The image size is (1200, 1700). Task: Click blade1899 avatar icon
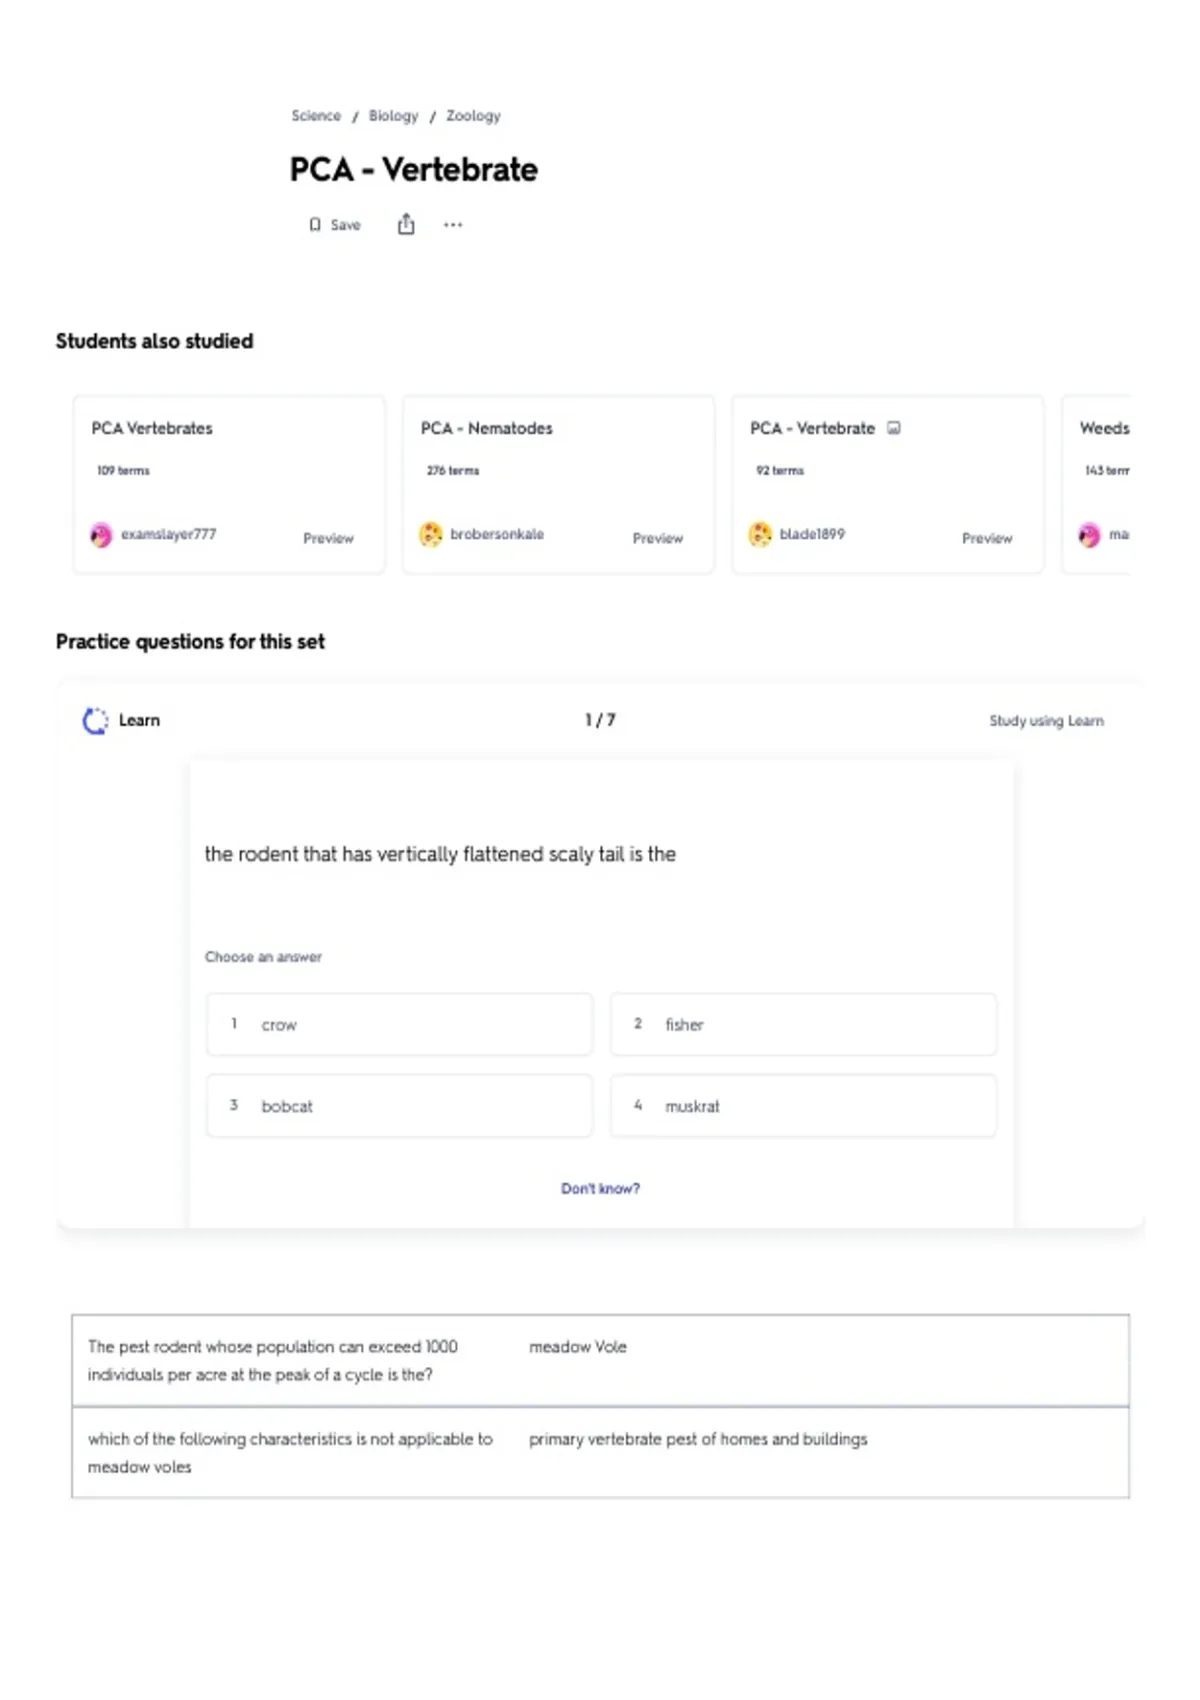click(x=760, y=535)
